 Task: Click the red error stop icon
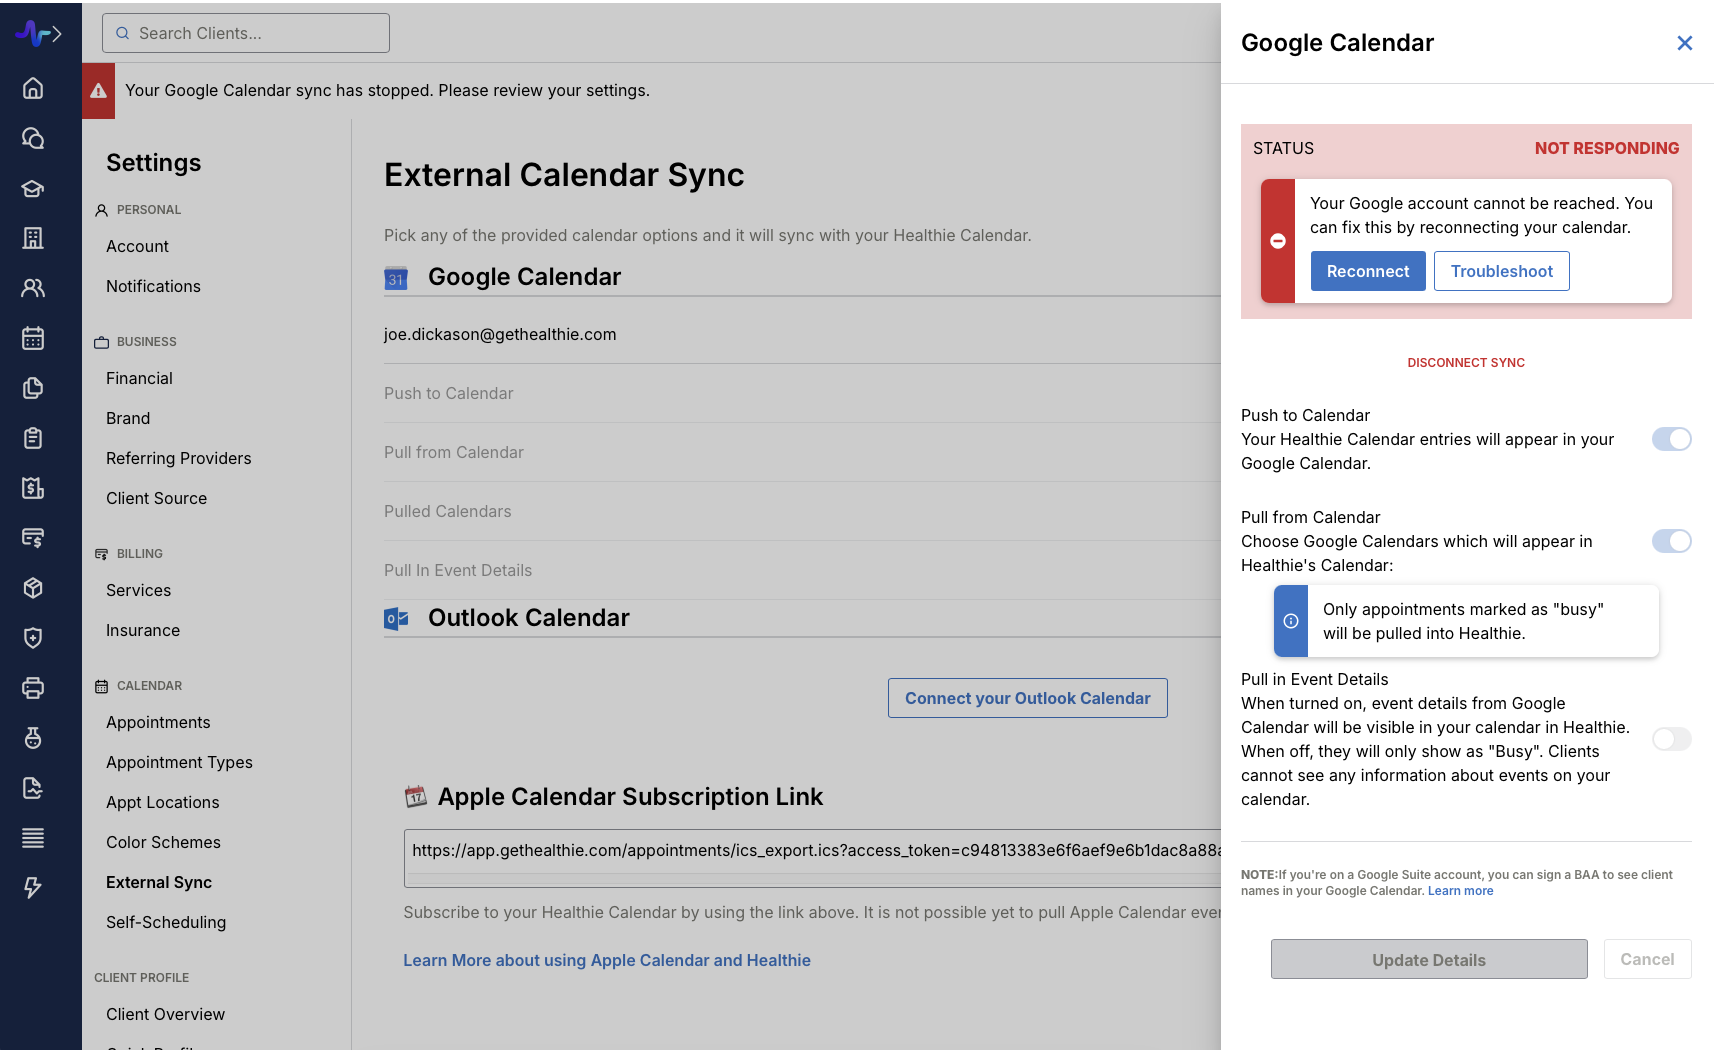tap(1278, 241)
